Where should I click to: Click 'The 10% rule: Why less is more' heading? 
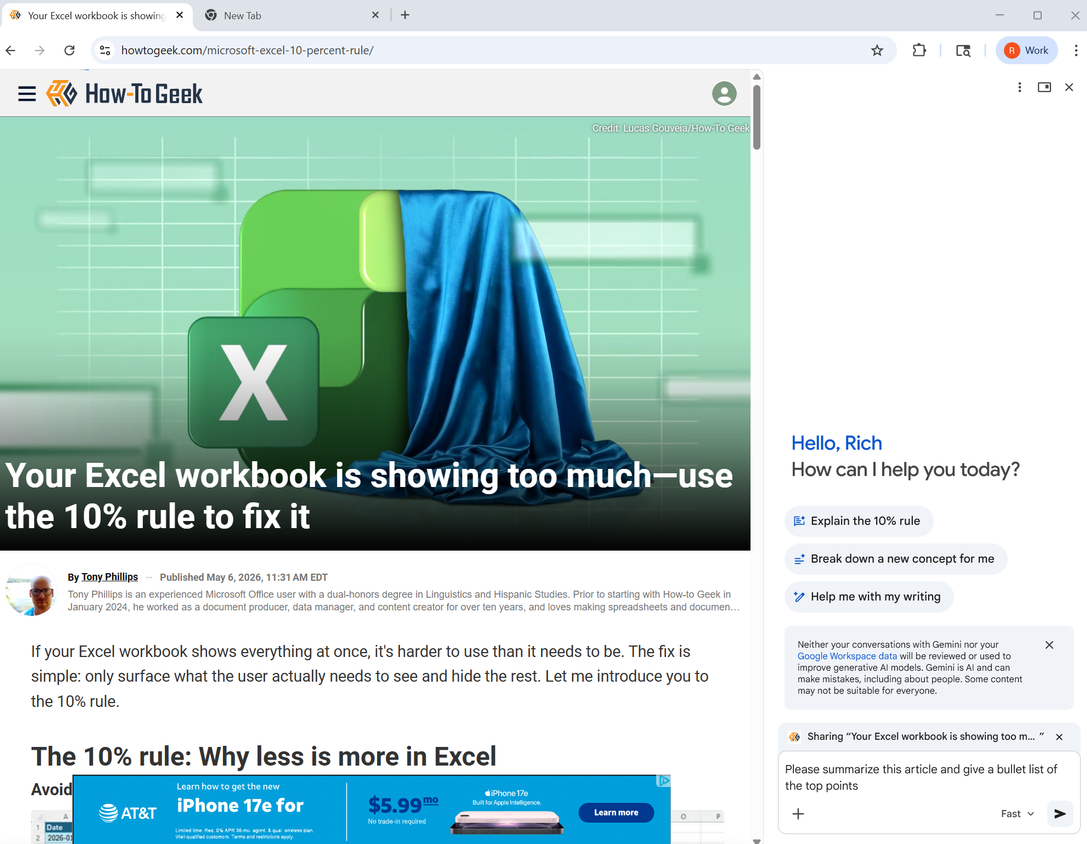[263, 757]
